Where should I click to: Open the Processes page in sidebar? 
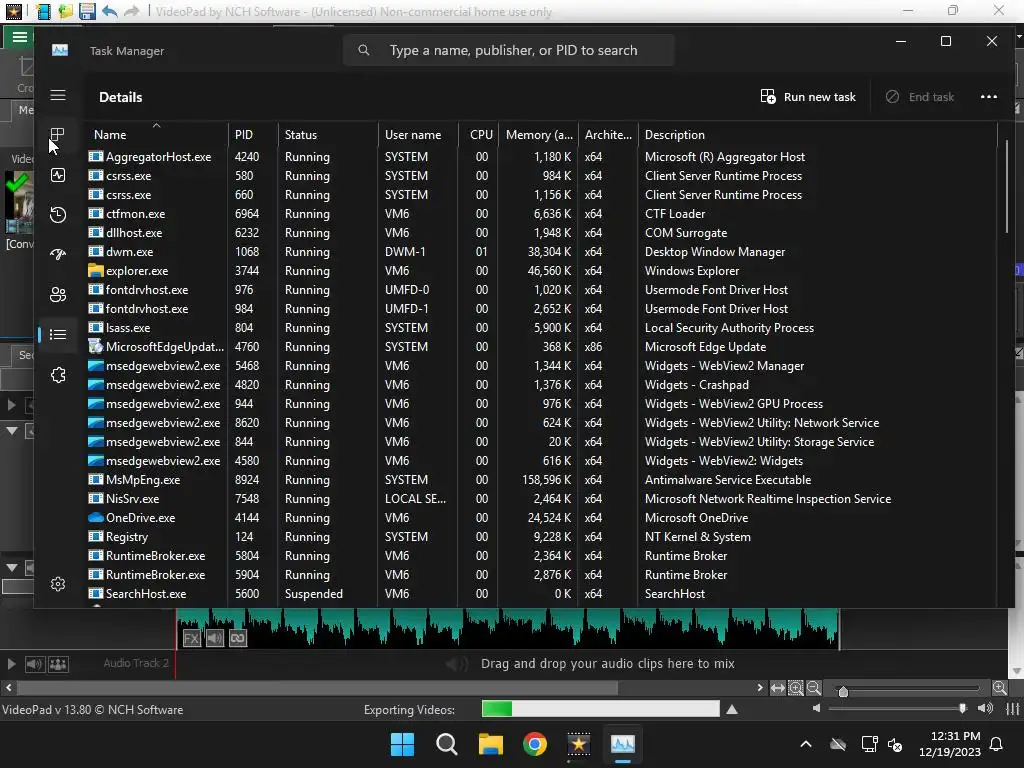57,135
